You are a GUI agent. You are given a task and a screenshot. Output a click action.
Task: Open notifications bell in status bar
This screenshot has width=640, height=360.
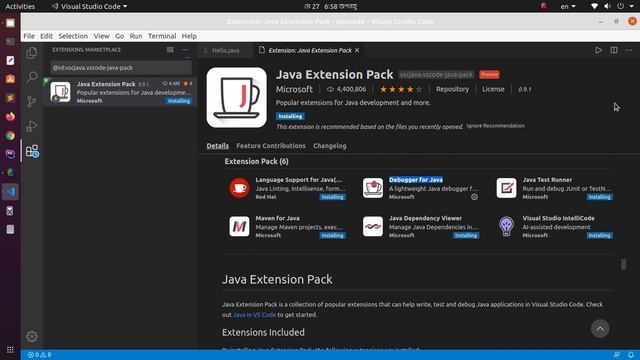631,355
